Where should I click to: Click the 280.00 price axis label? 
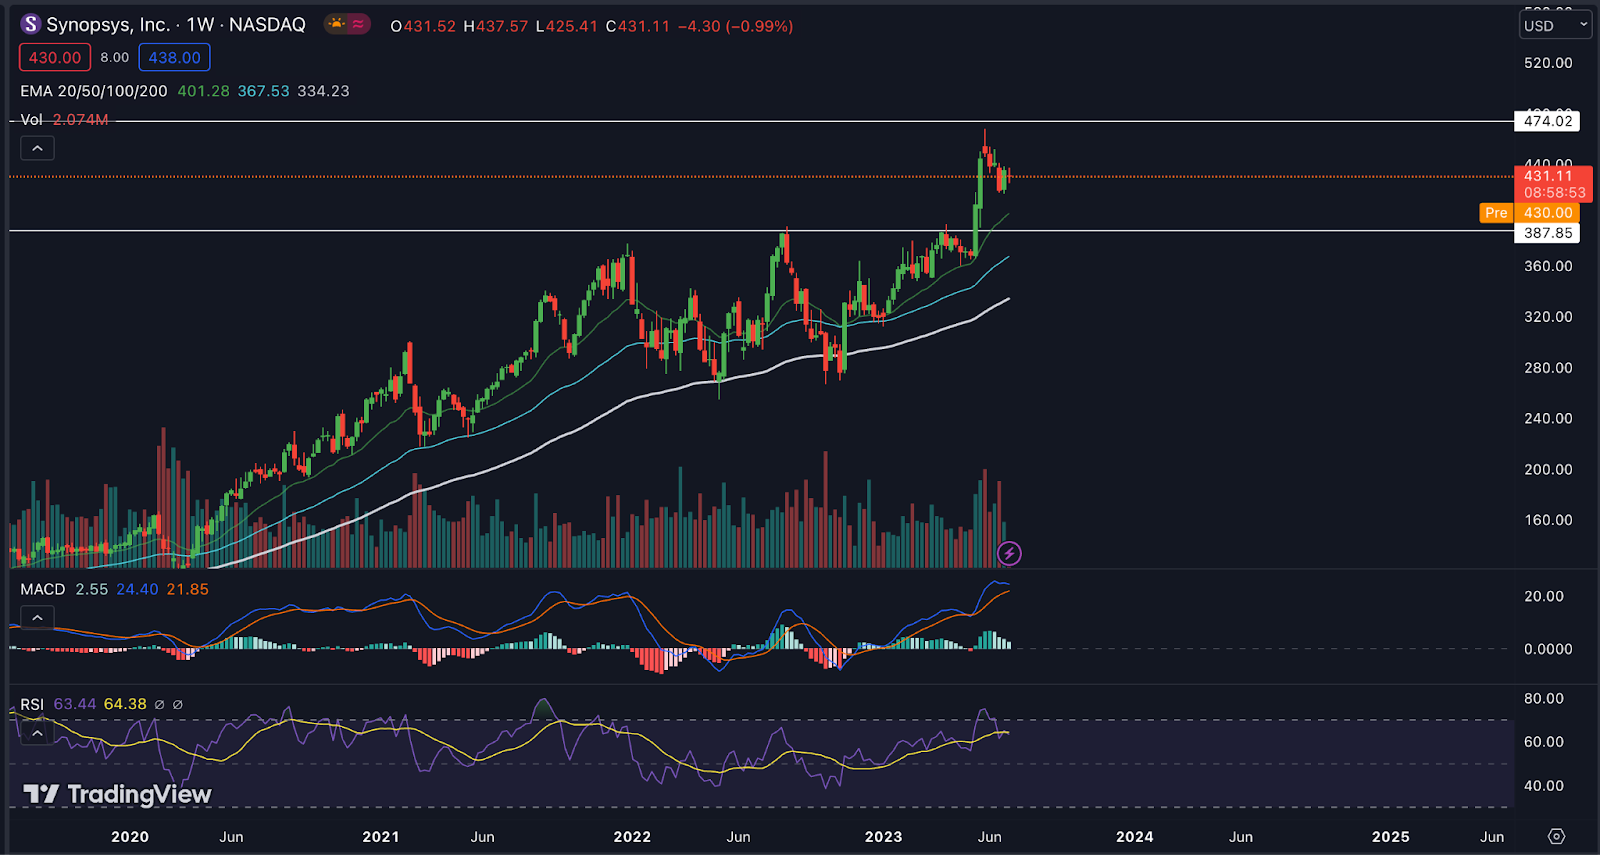1548,368
